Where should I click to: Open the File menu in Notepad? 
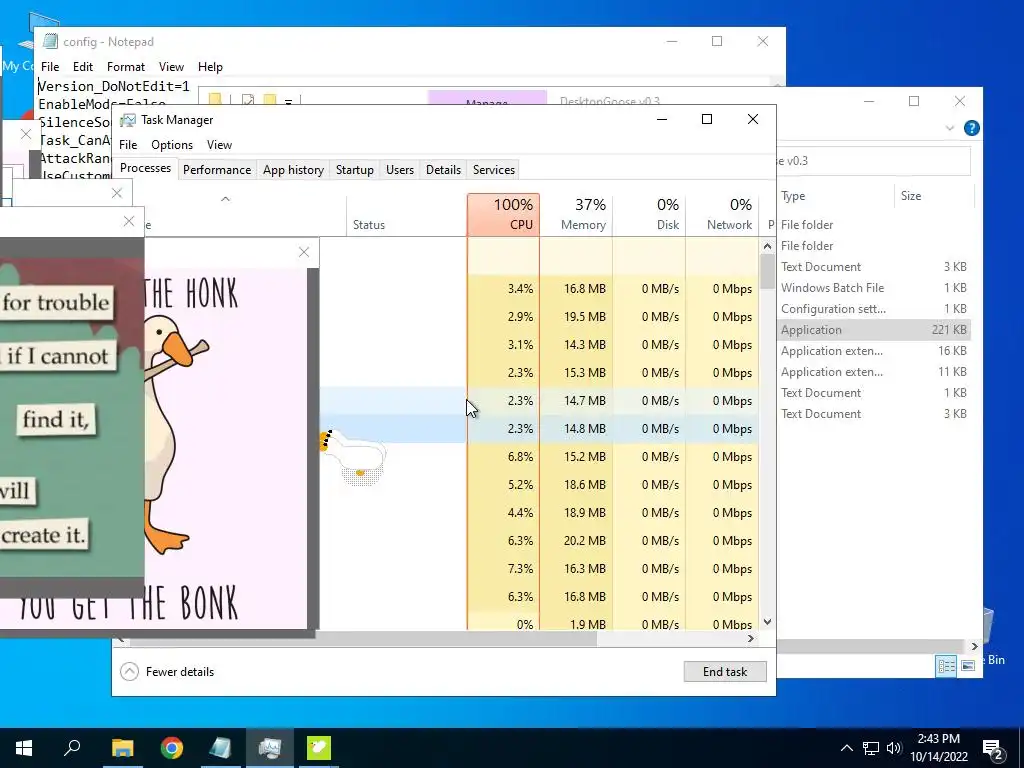click(x=50, y=67)
